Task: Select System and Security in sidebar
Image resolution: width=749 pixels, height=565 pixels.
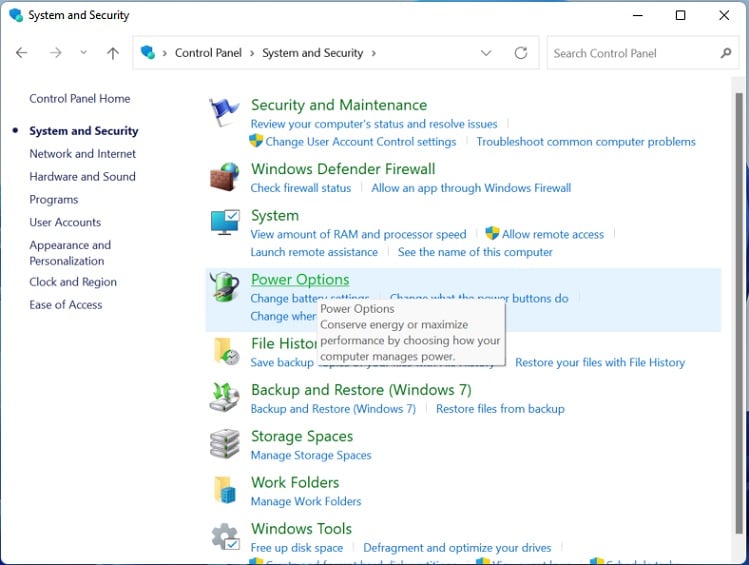Action: pos(84,131)
